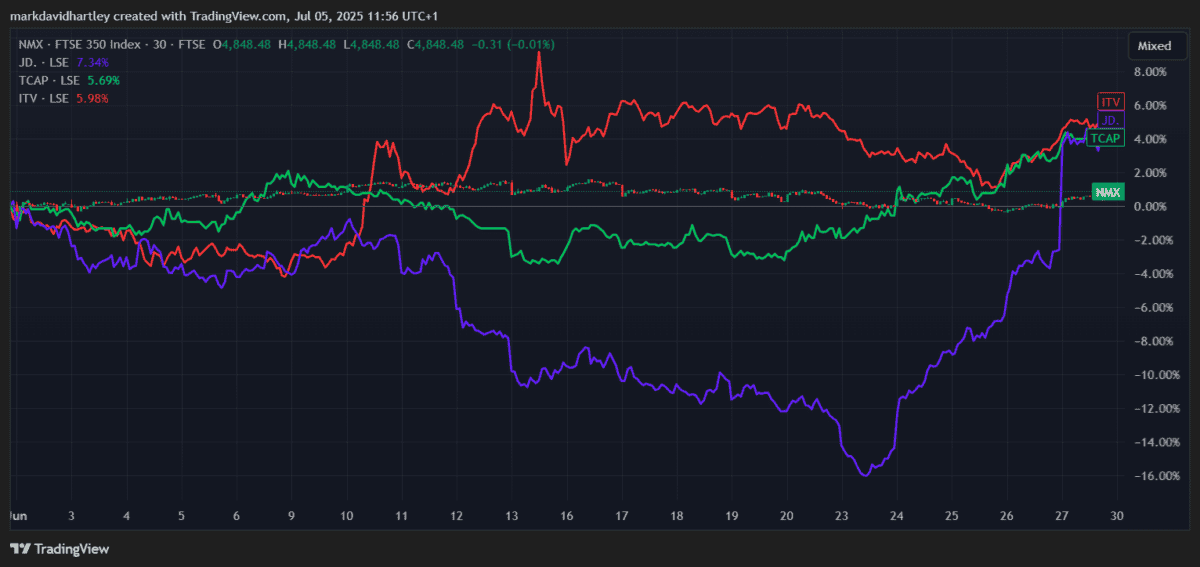Click the green NMX price scale label

point(1105,192)
